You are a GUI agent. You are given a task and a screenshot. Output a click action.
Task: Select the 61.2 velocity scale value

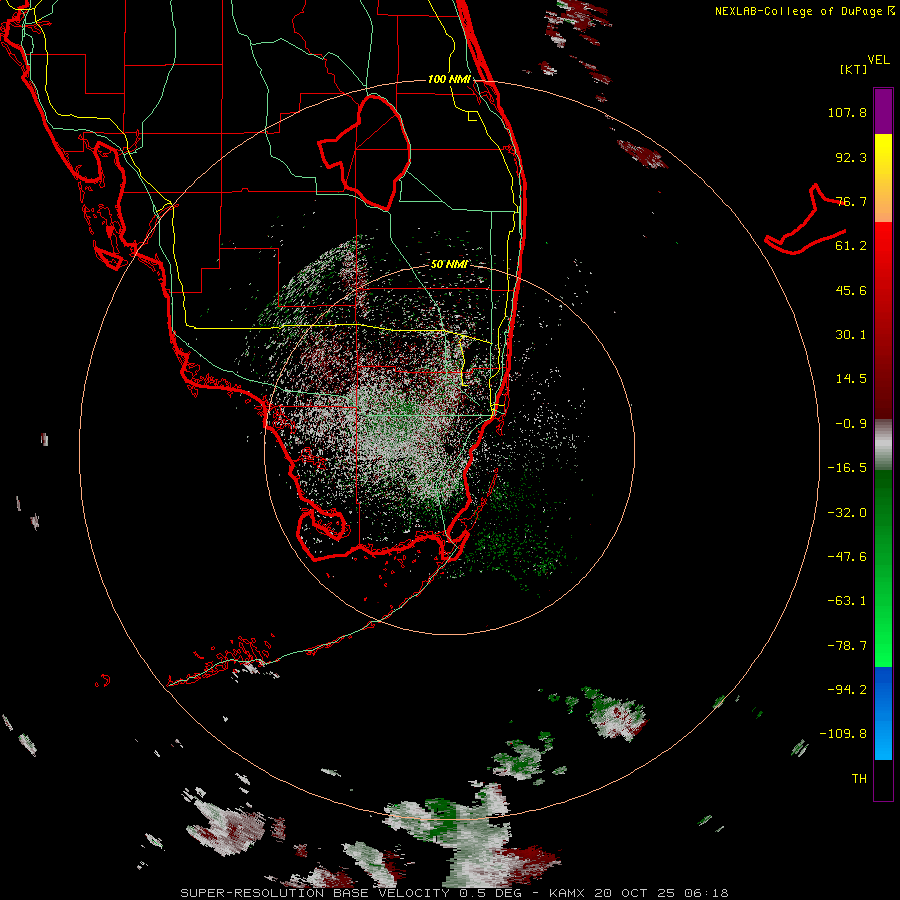click(x=851, y=246)
